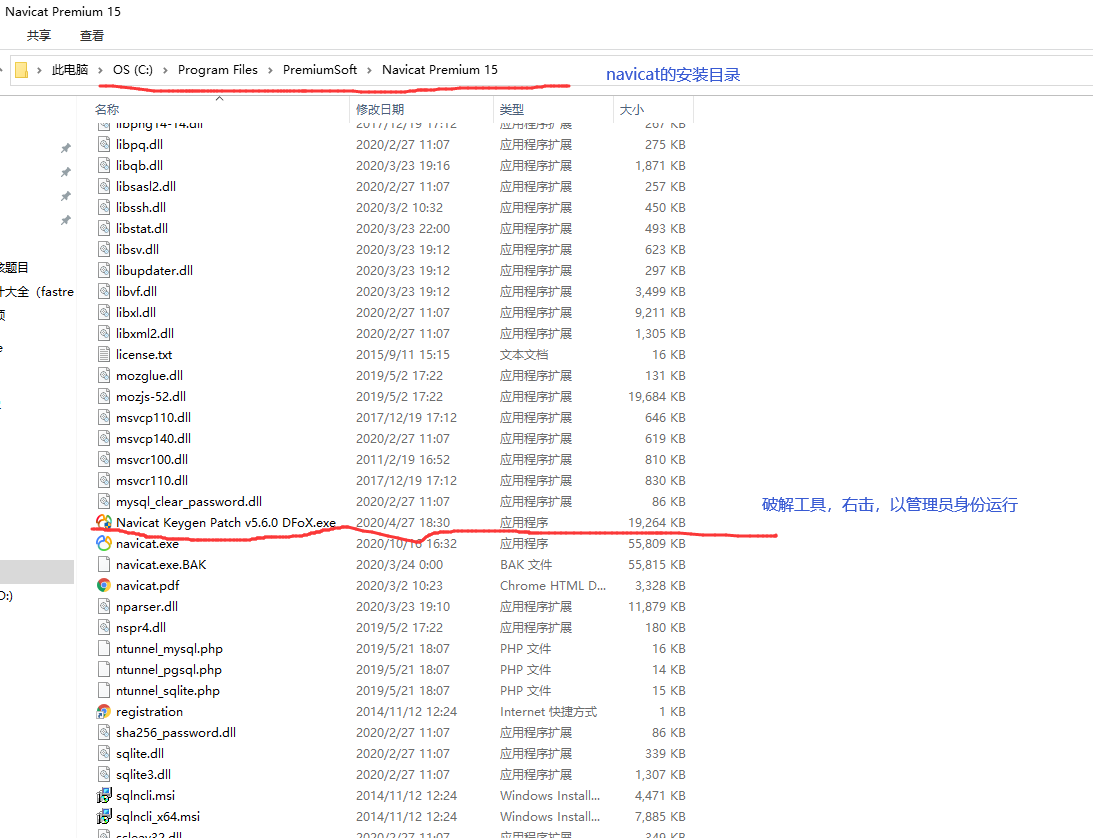The width and height of the screenshot is (1093, 838).
Task: Select file name msvcr110.dll
Action: [152, 480]
